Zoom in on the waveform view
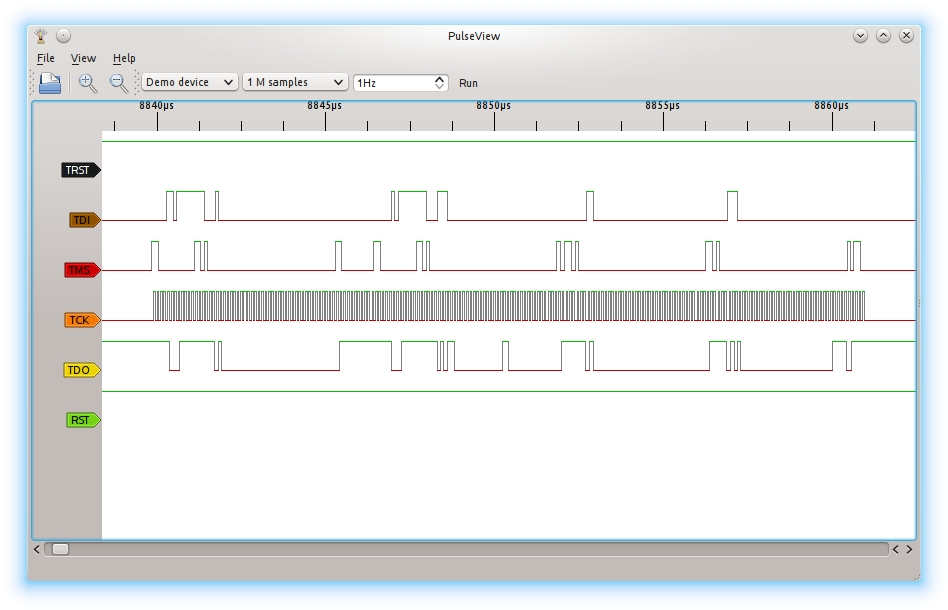The width and height of the screenshot is (948, 610). 88,83
